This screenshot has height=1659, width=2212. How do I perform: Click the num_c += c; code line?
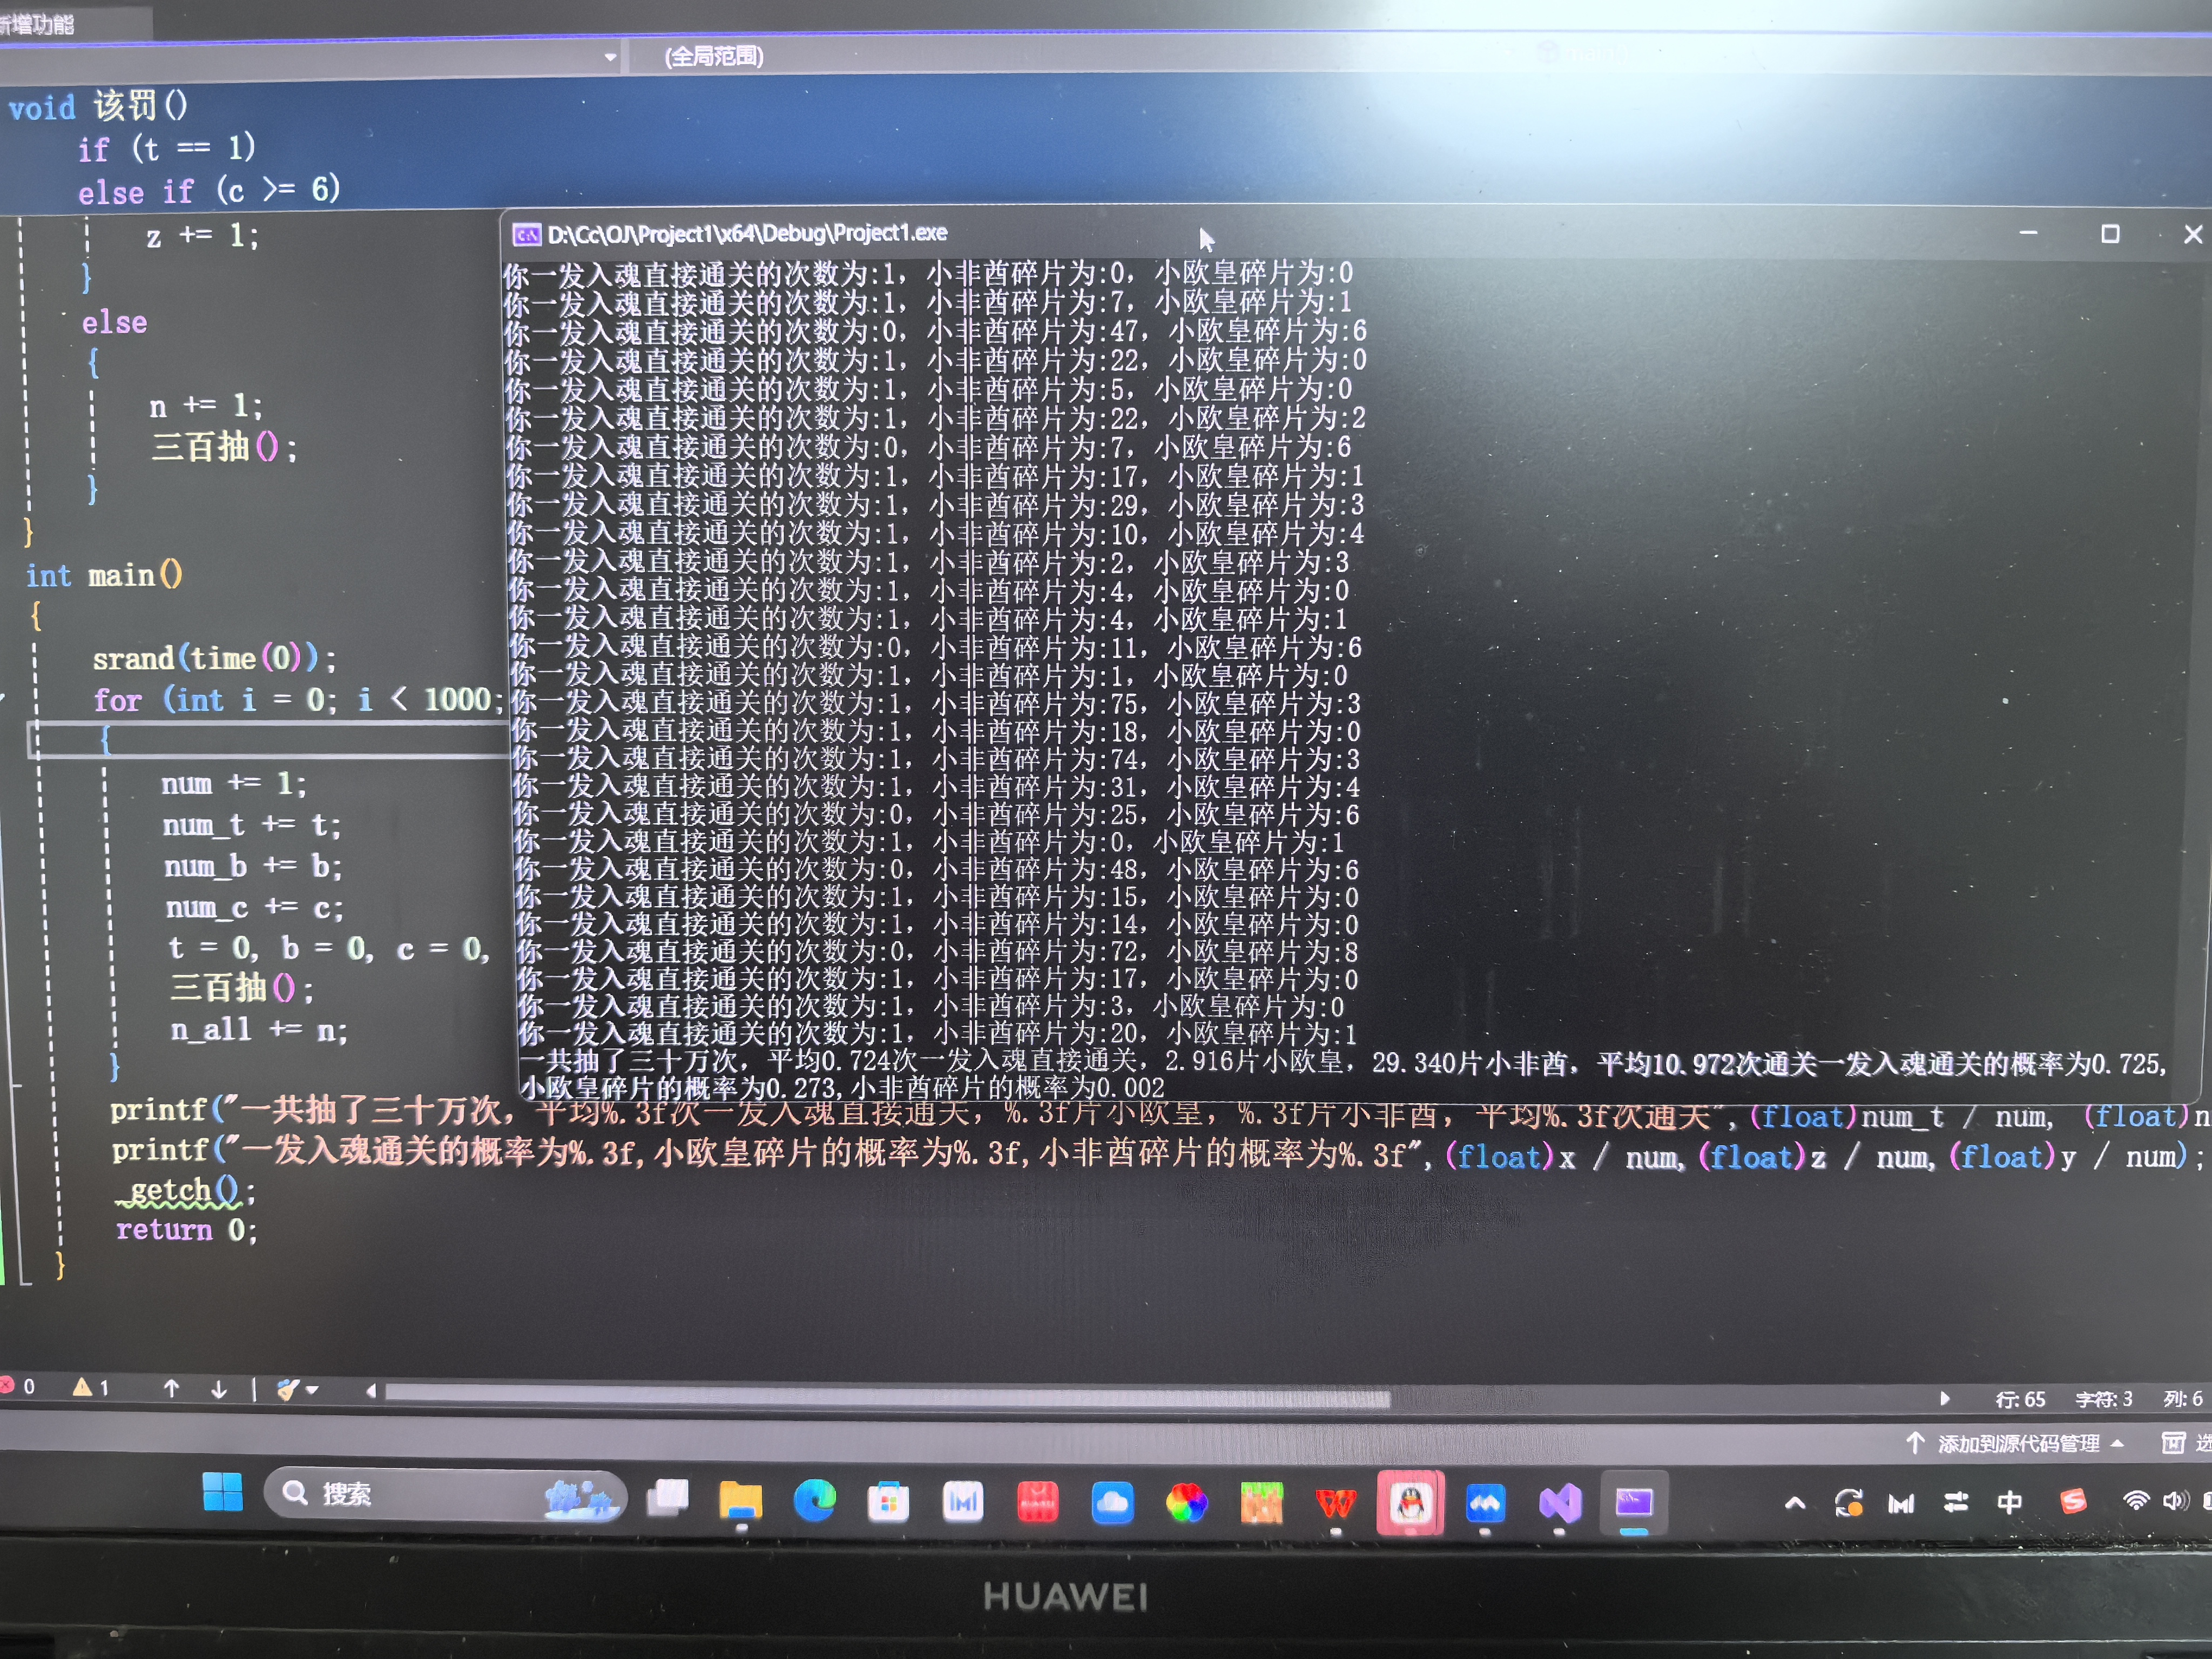pos(255,907)
